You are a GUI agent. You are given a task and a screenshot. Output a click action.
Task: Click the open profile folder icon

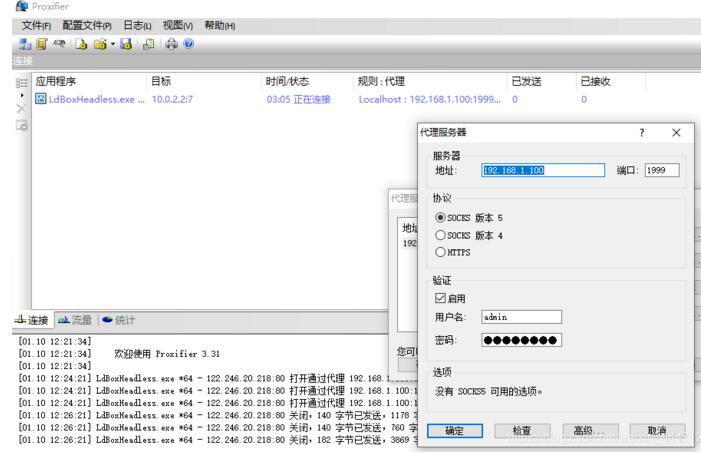(101, 44)
